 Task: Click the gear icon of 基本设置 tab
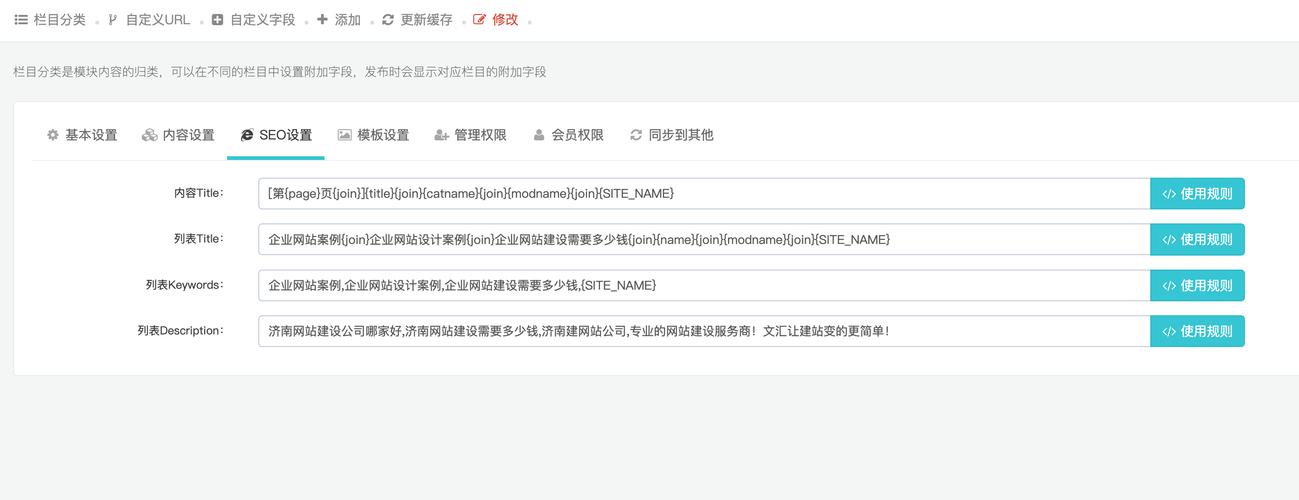(x=53, y=135)
